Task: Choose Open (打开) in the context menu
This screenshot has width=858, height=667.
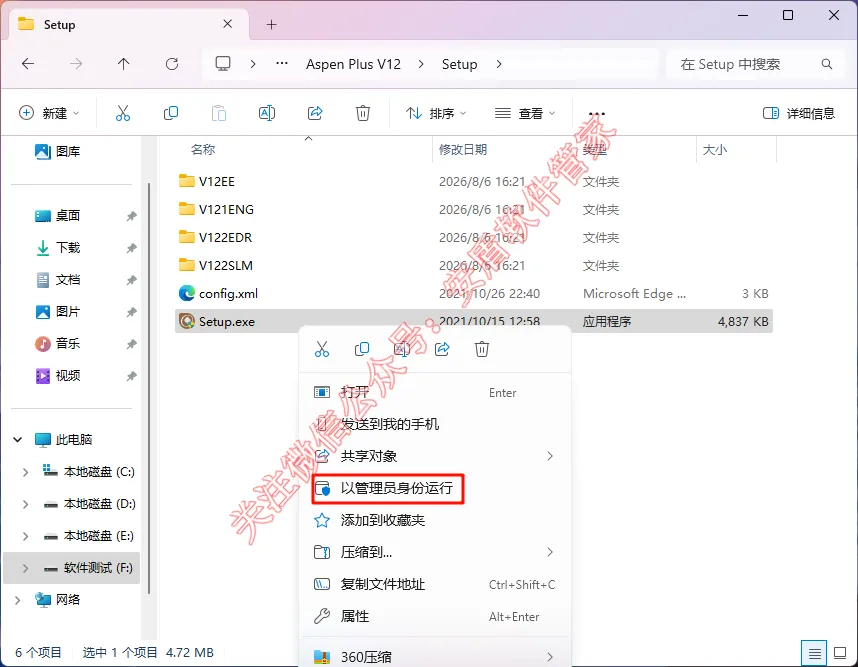Action: coord(435,392)
